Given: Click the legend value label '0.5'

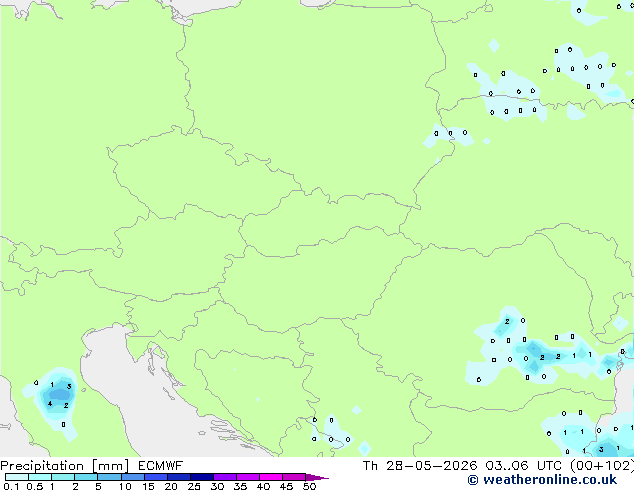Looking at the screenshot, I should [x=35, y=486].
